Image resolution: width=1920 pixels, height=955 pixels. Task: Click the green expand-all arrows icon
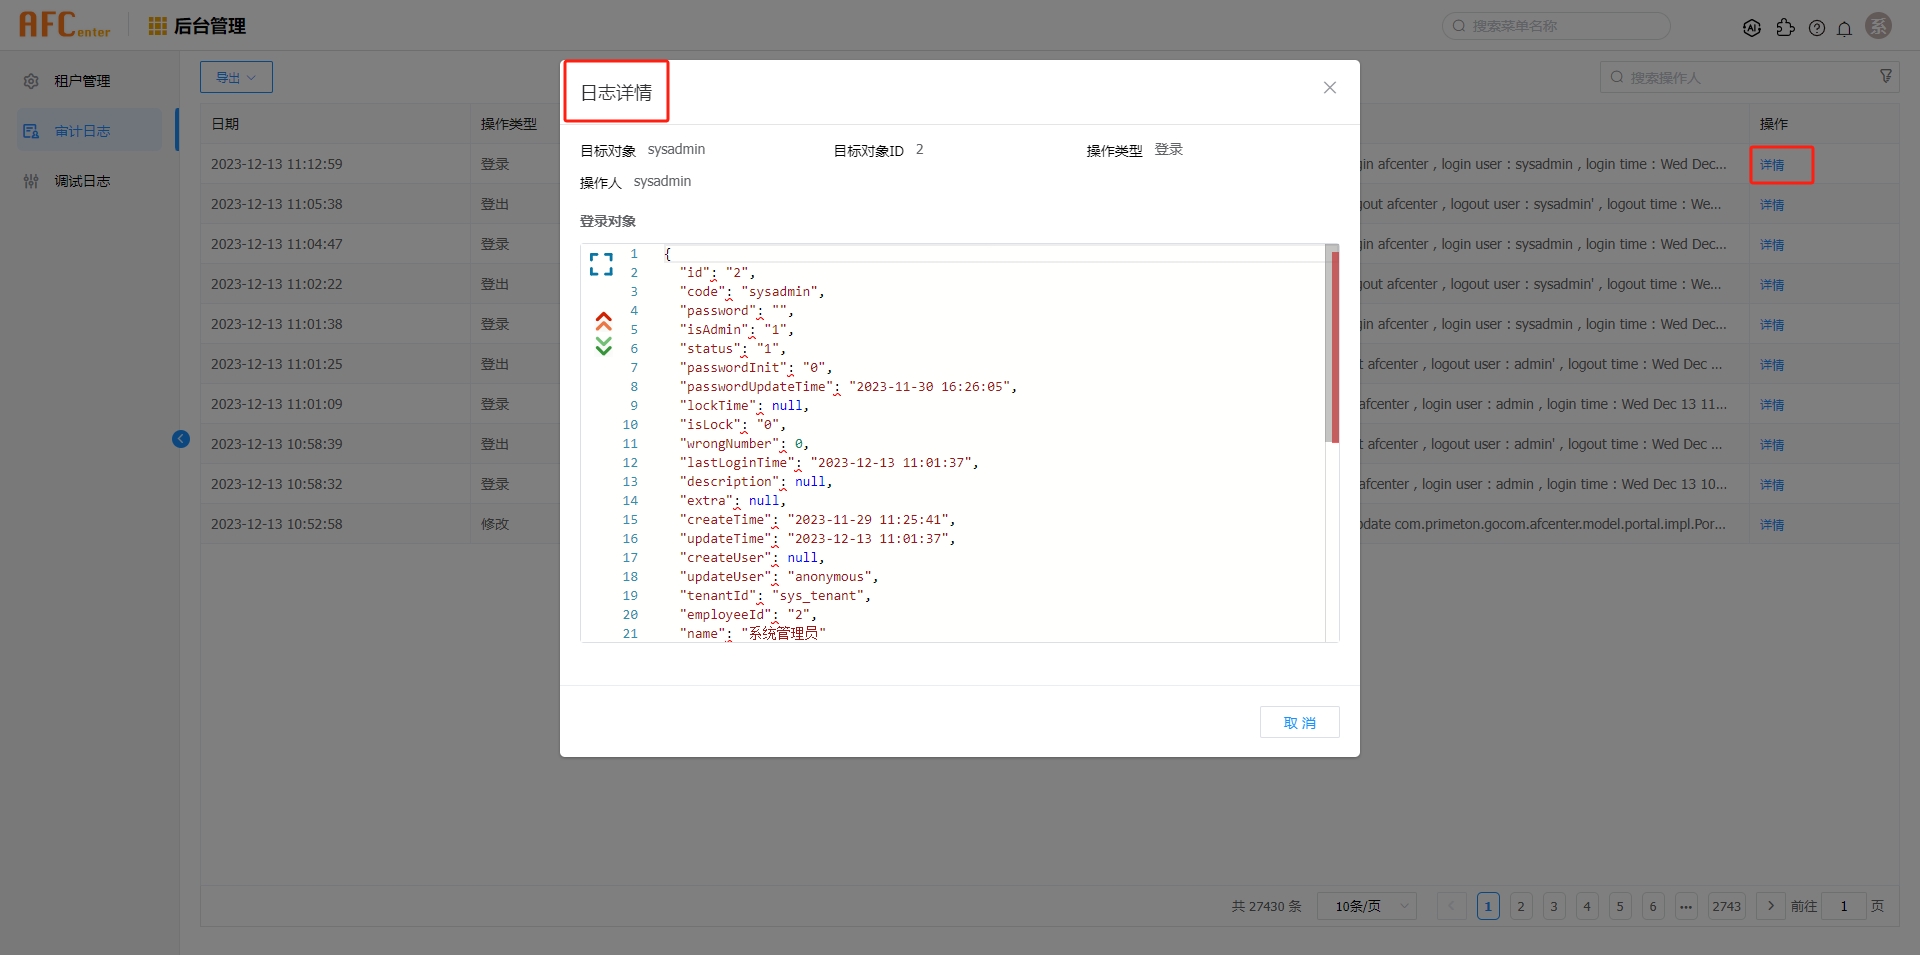coord(603,346)
